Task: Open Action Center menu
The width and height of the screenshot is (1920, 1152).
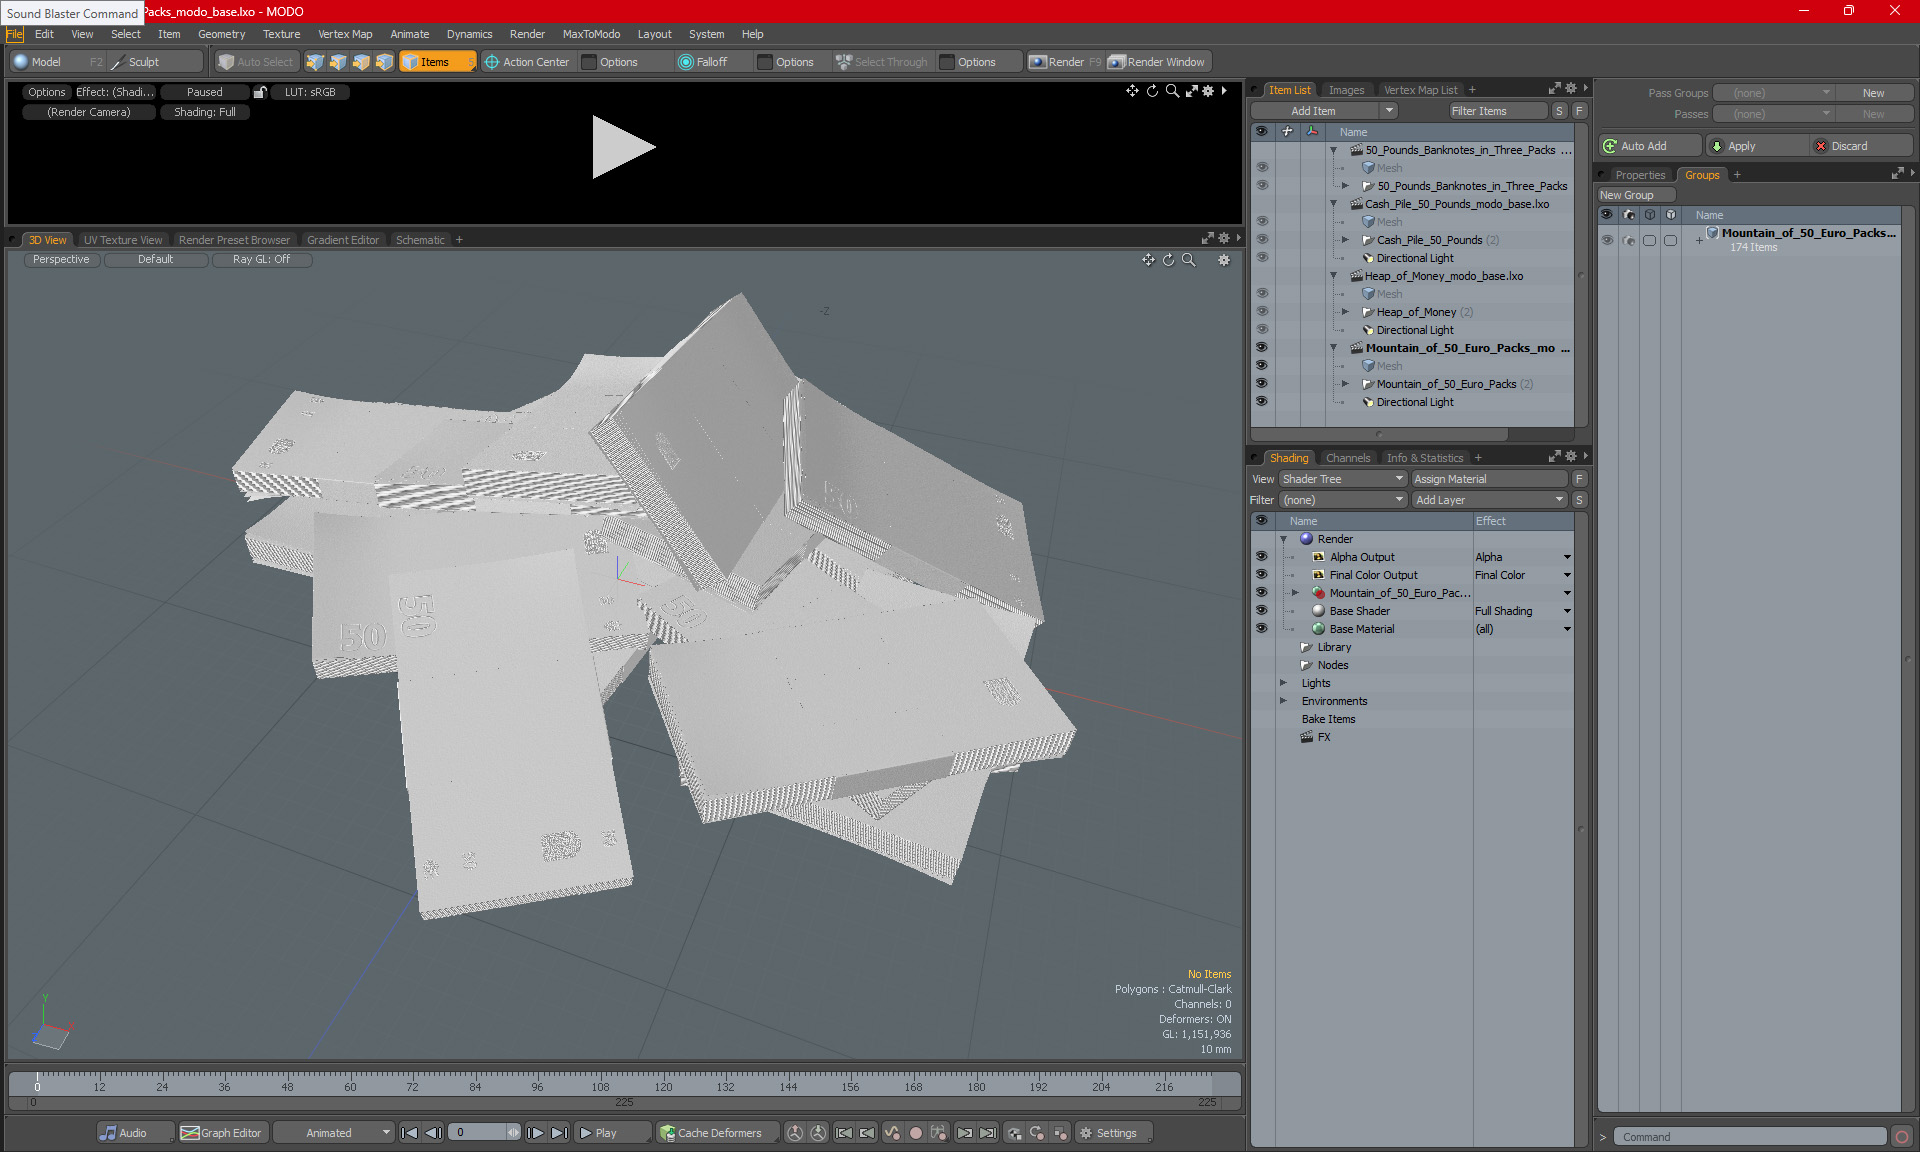Action: click(x=527, y=62)
